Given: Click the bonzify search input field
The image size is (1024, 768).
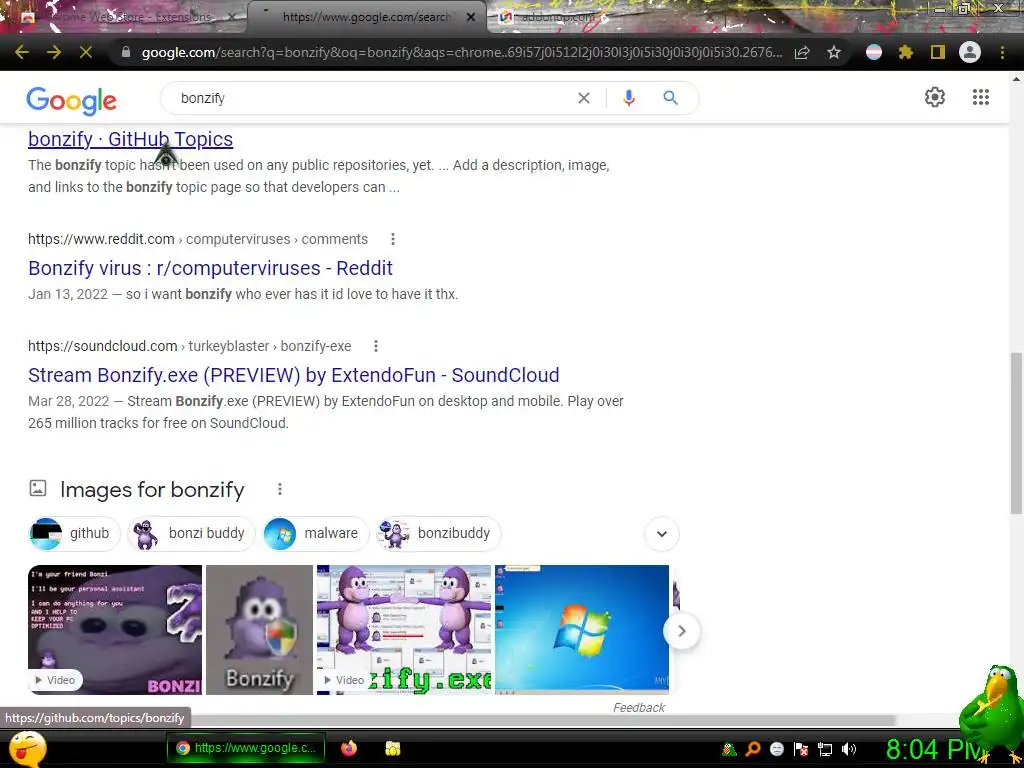Looking at the screenshot, I should pos(372,98).
